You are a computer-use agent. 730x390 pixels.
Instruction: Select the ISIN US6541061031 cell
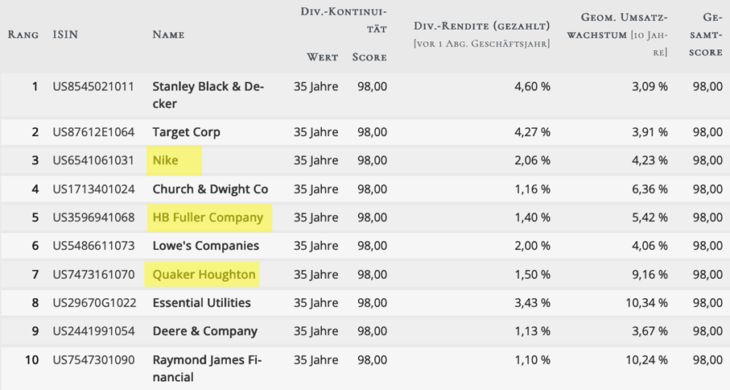pos(93,161)
